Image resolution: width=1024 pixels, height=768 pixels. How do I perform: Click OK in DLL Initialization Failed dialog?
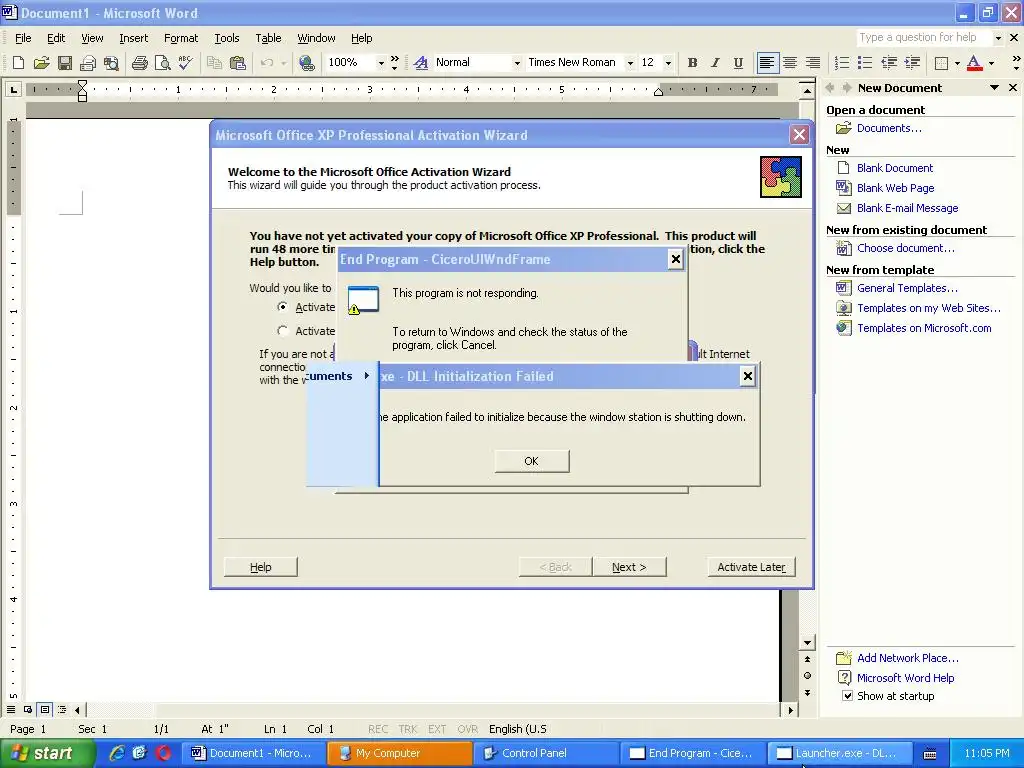[x=532, y=461]
